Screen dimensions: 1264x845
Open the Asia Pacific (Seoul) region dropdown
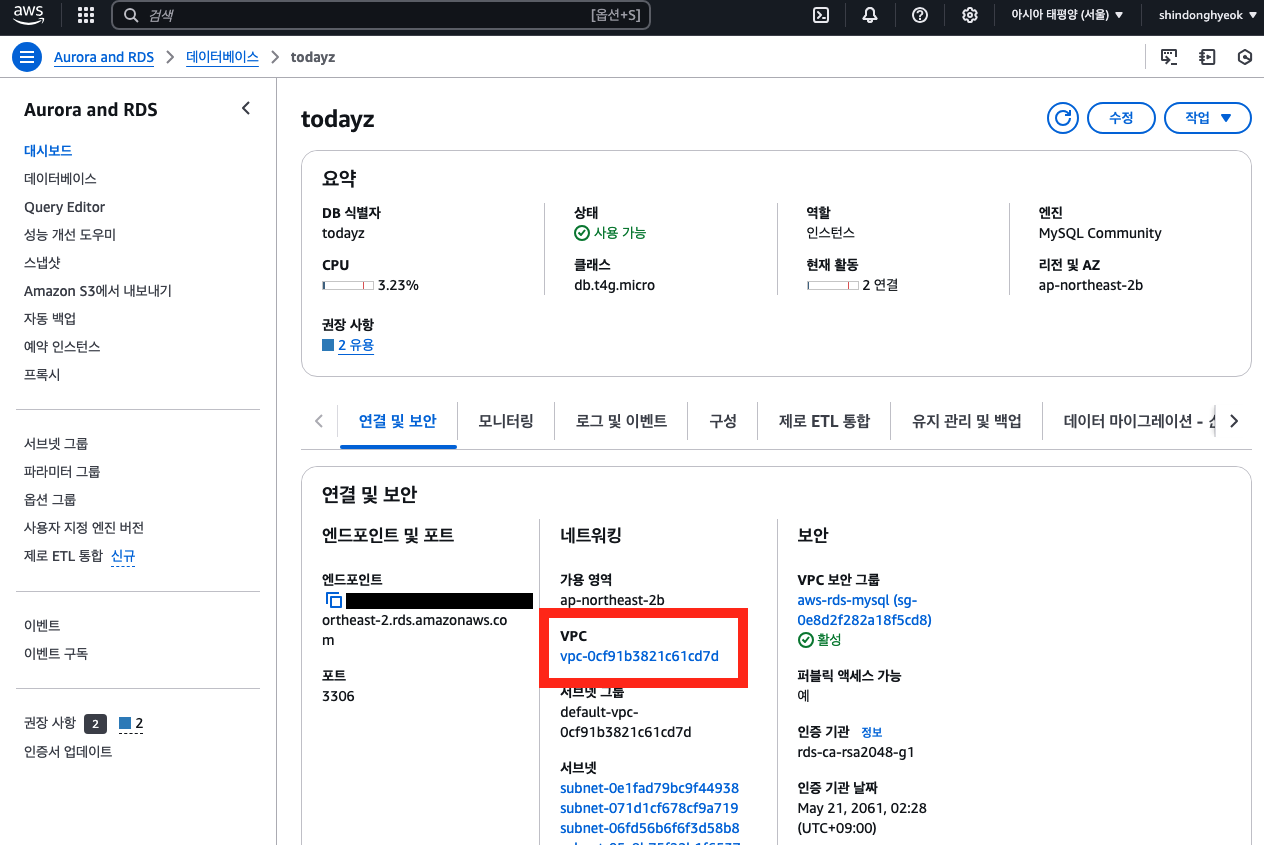pos(1067,15)
